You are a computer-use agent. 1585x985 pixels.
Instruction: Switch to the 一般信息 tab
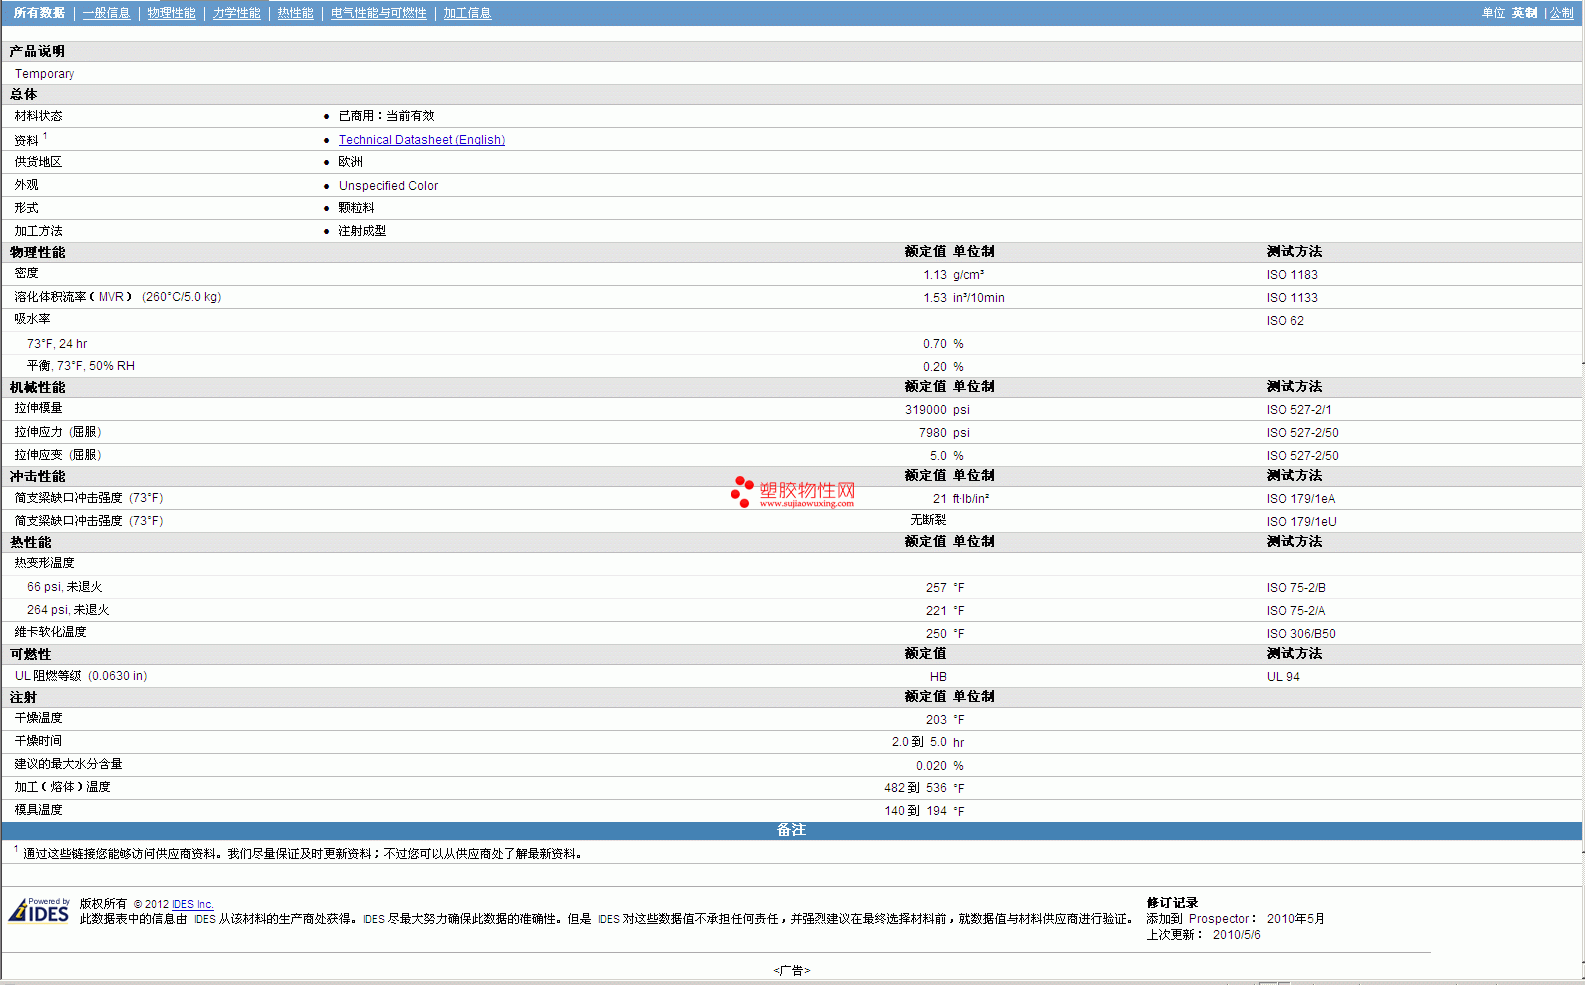pos(106,13)
